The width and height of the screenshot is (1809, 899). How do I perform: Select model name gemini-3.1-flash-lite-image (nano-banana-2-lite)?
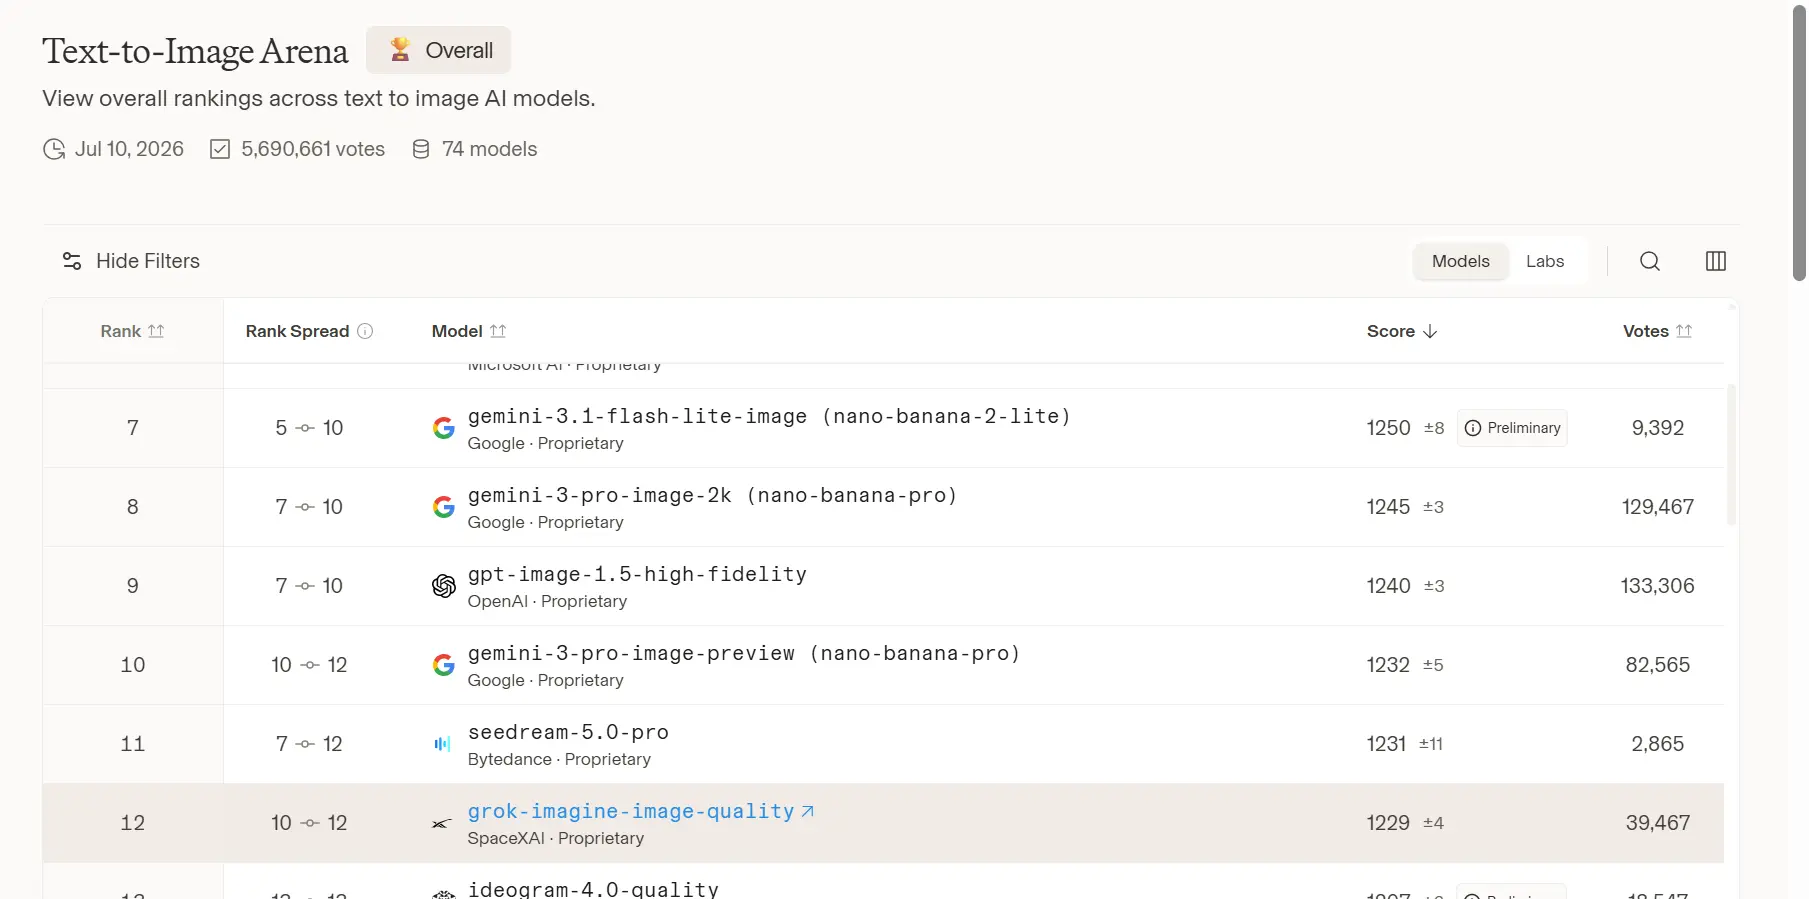coord(769,416)
